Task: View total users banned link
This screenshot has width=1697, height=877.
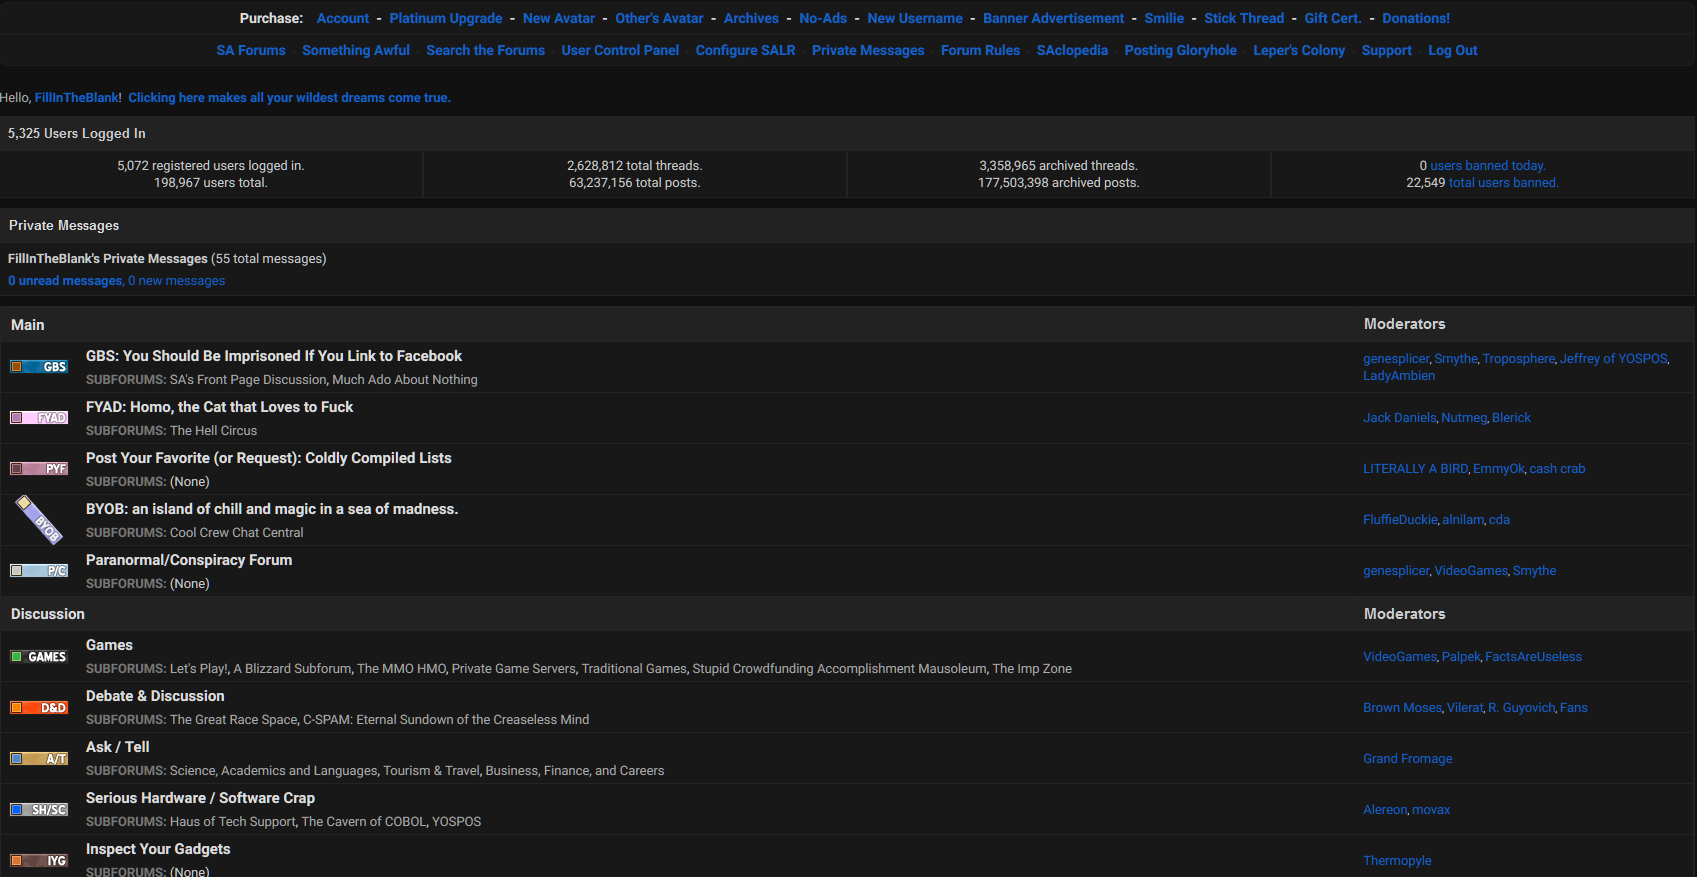Action: (x=1504, y=183)
